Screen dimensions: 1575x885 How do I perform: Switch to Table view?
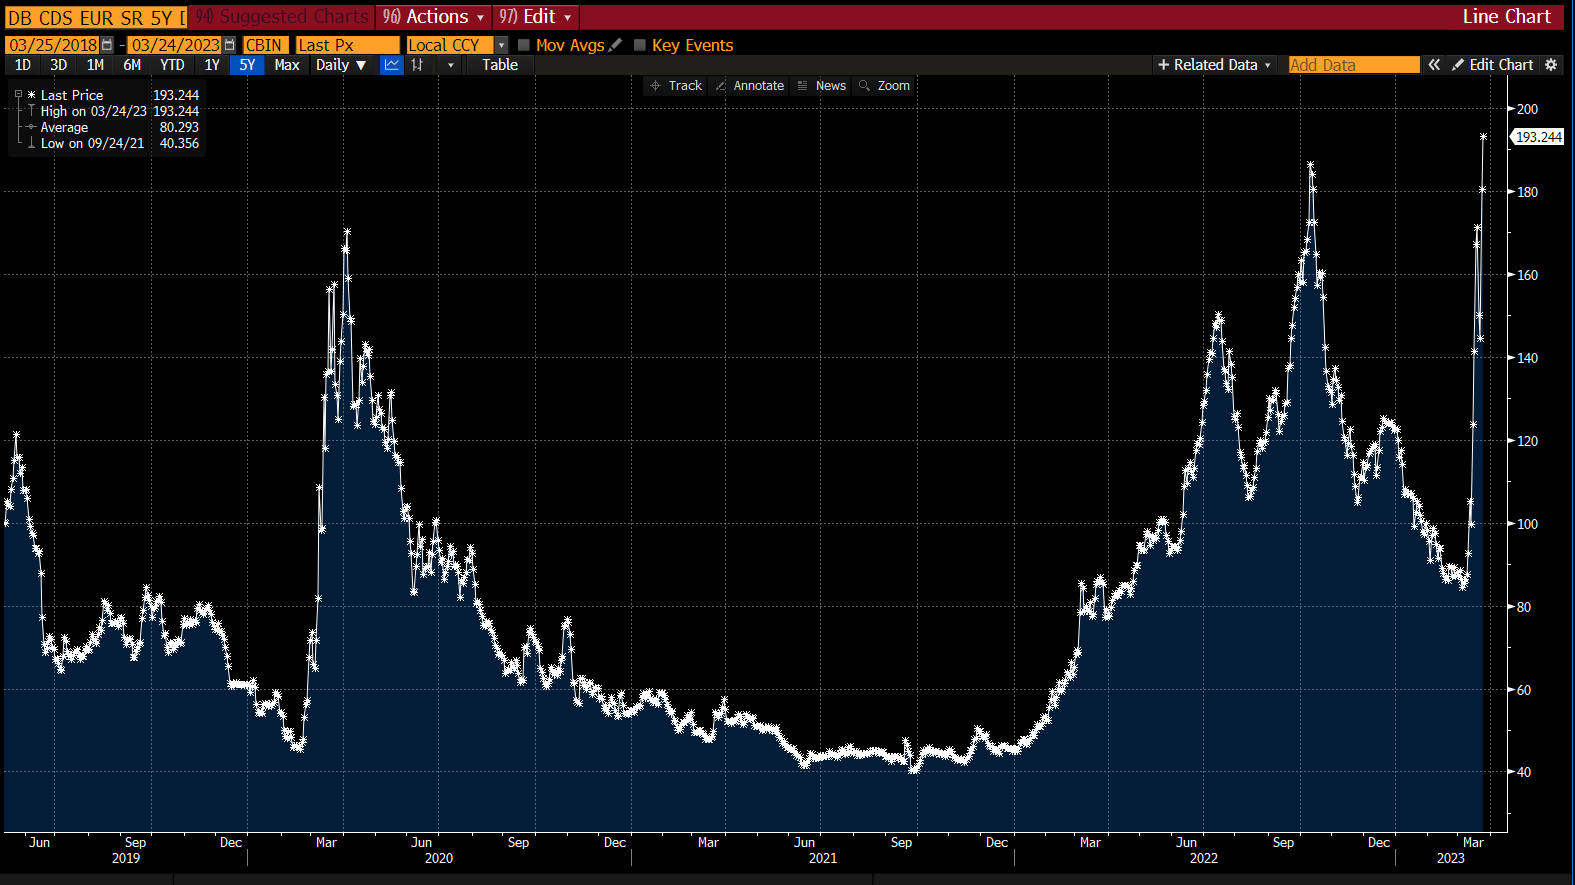500,65
